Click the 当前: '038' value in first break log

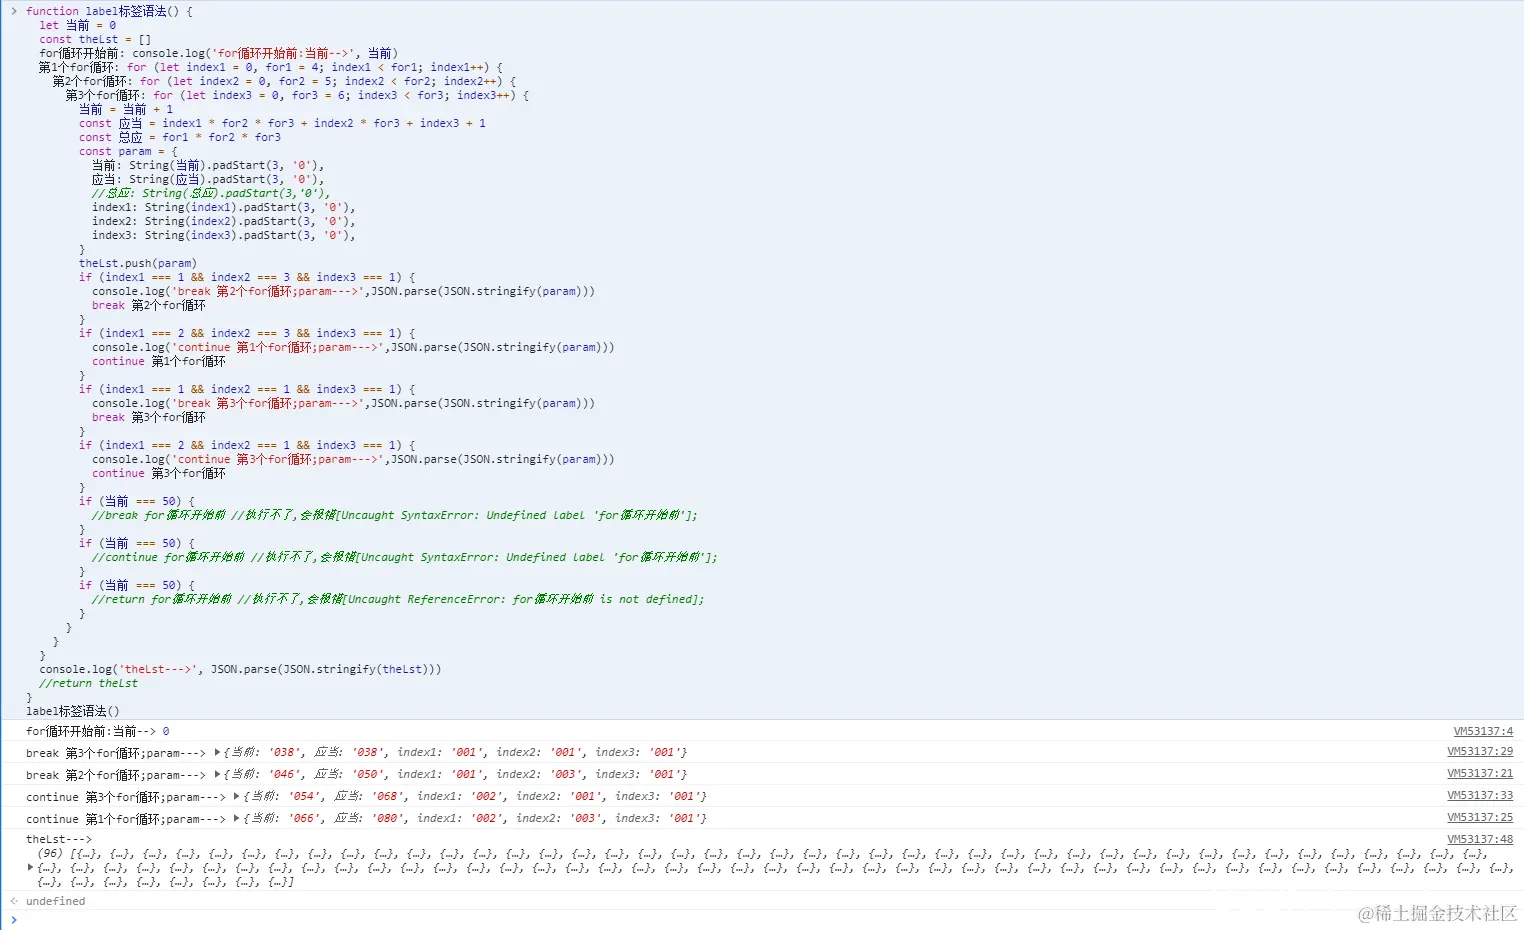[x=283, y=752]
